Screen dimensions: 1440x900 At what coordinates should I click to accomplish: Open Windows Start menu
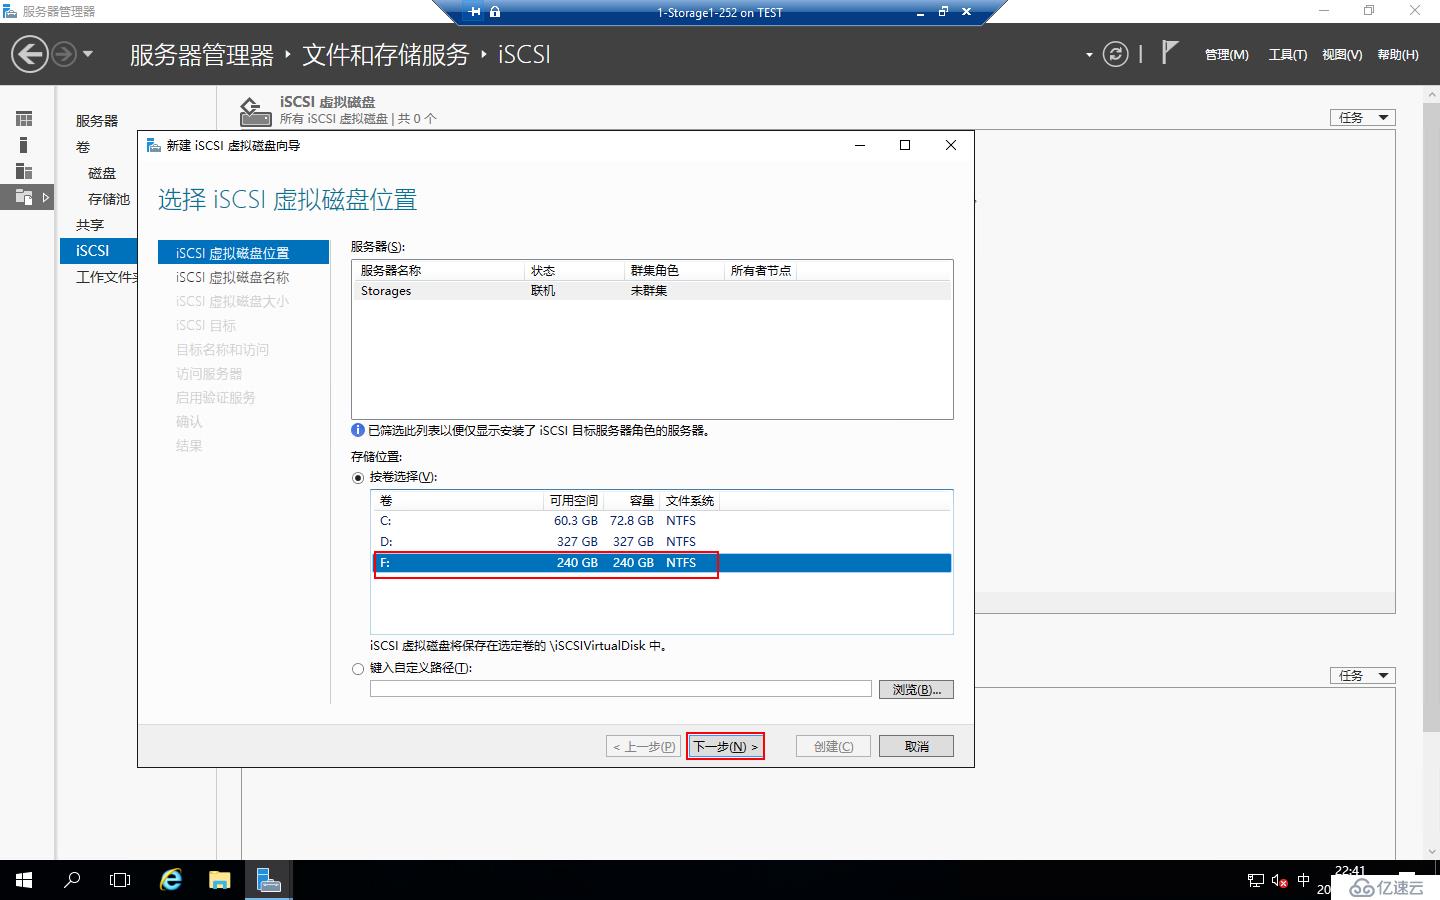pos(24,880)
